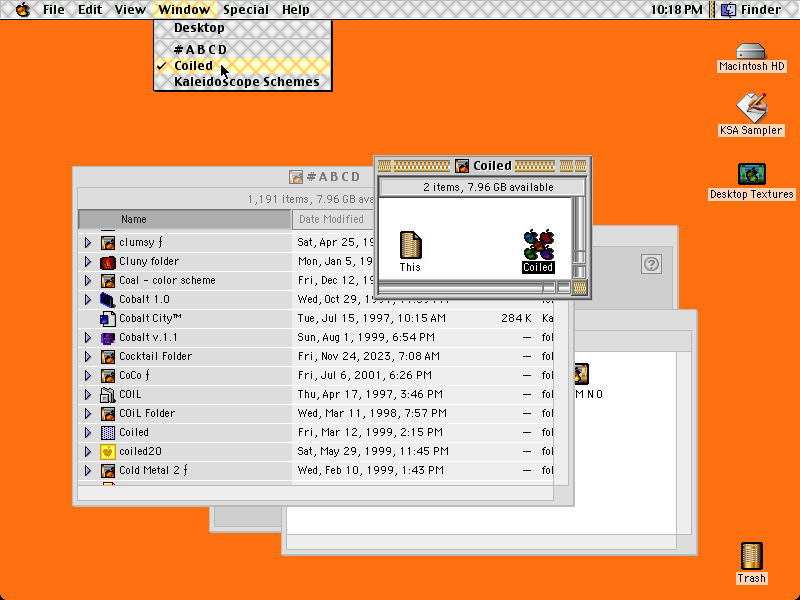Click the Coiled folder icon in list
800x600 pixels.
(108, 433)
